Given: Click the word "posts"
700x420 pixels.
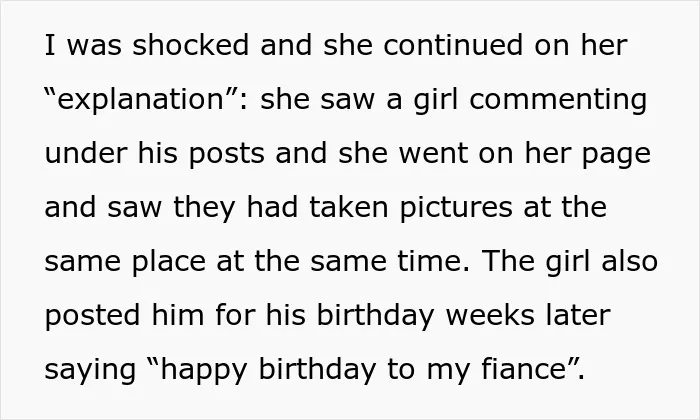Looking at the screenshot, I should point(226,154).
